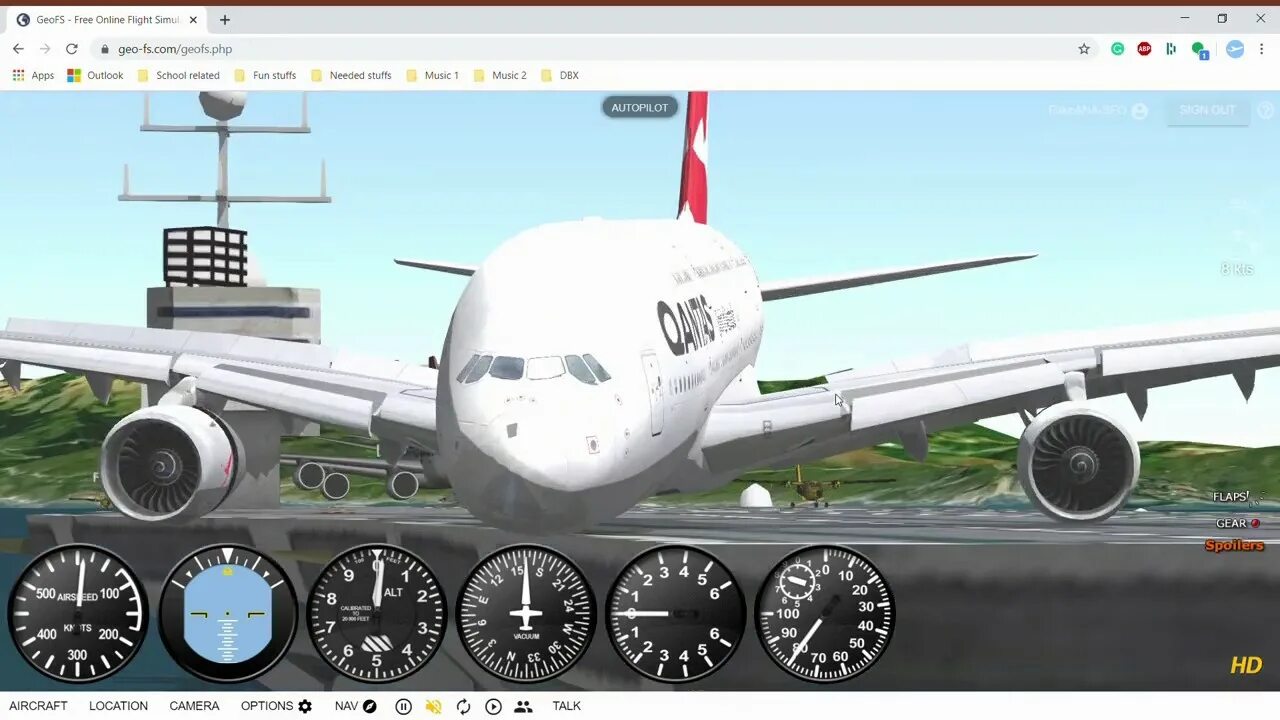Open the user account profile icon
Viewport: 1280px width, 720px height.
pos(1139,111)
